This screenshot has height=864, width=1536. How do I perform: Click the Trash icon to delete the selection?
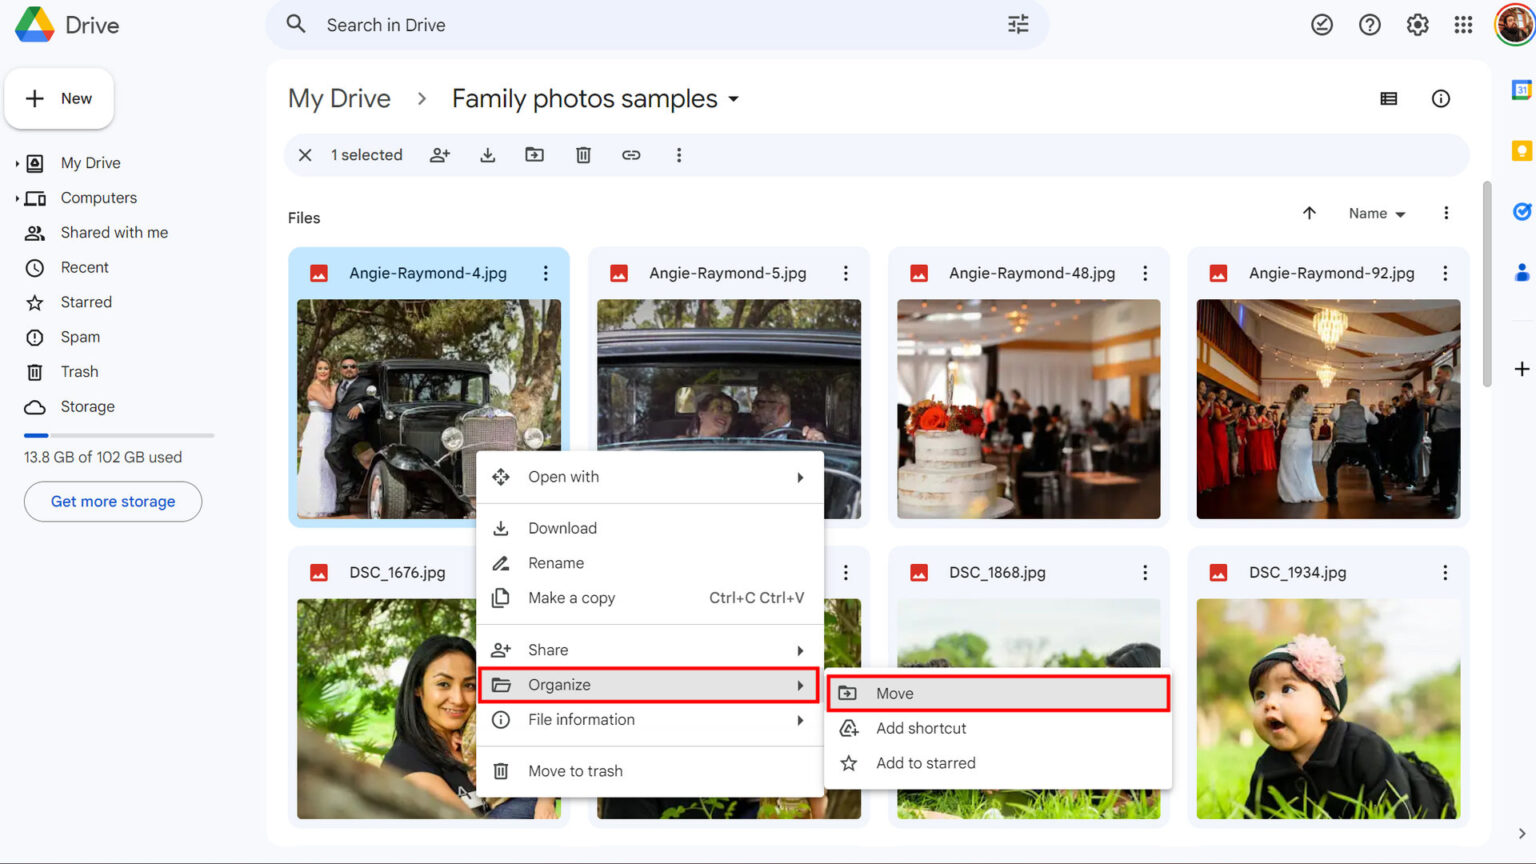583,155
